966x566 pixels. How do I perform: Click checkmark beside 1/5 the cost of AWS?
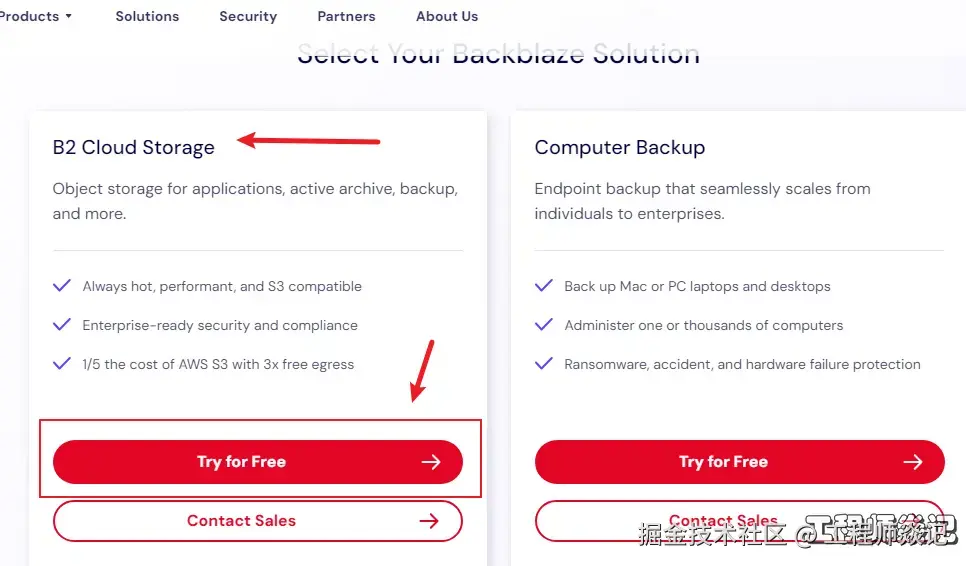pos(62,364)
